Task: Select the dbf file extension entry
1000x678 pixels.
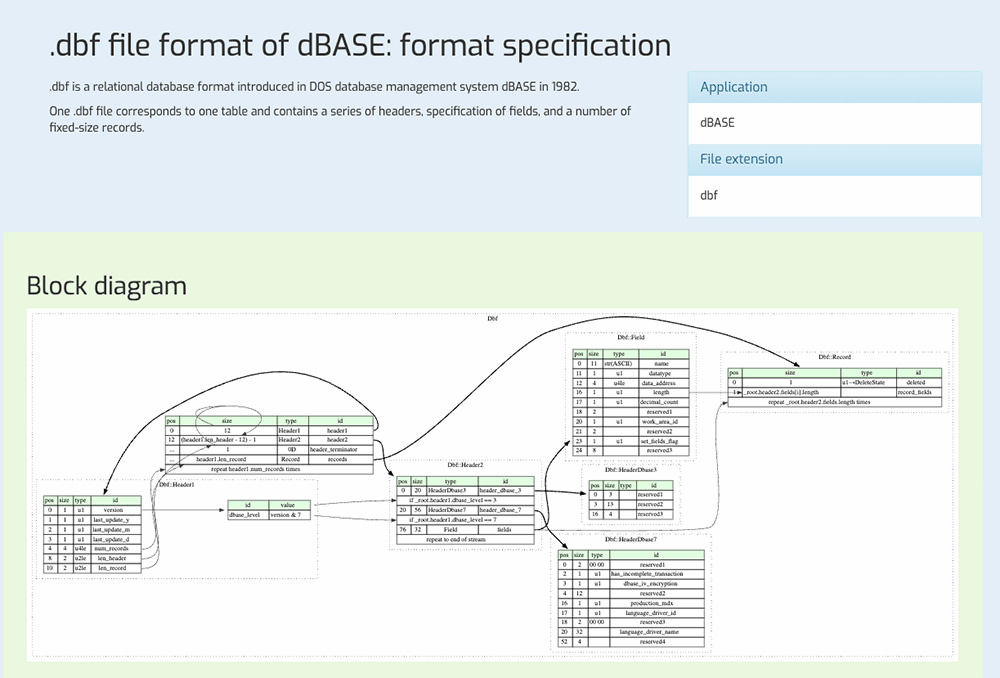Action: pos(709,195)
